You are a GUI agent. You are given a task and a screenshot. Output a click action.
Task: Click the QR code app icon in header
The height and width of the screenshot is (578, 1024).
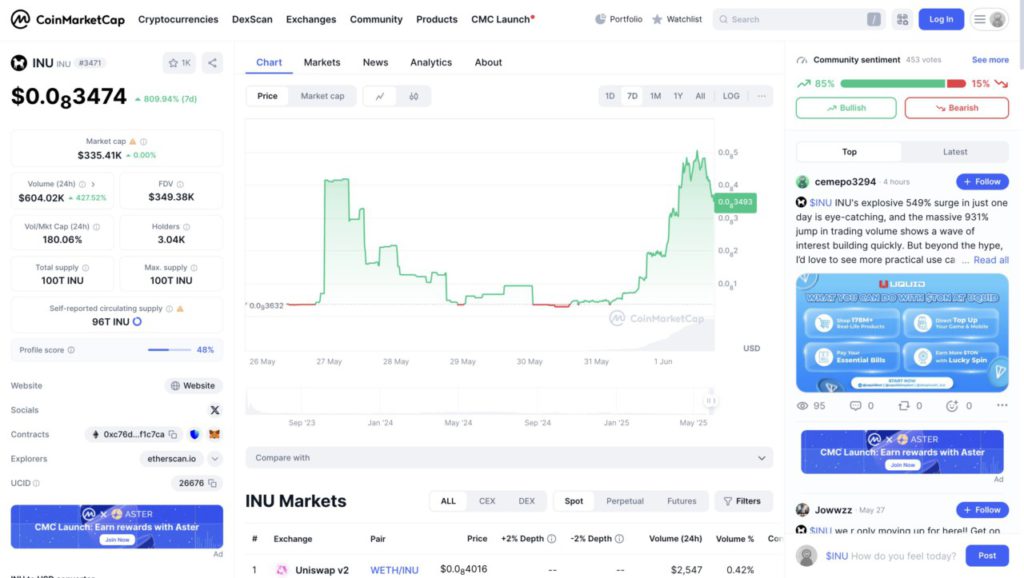(x=903, y=20)
